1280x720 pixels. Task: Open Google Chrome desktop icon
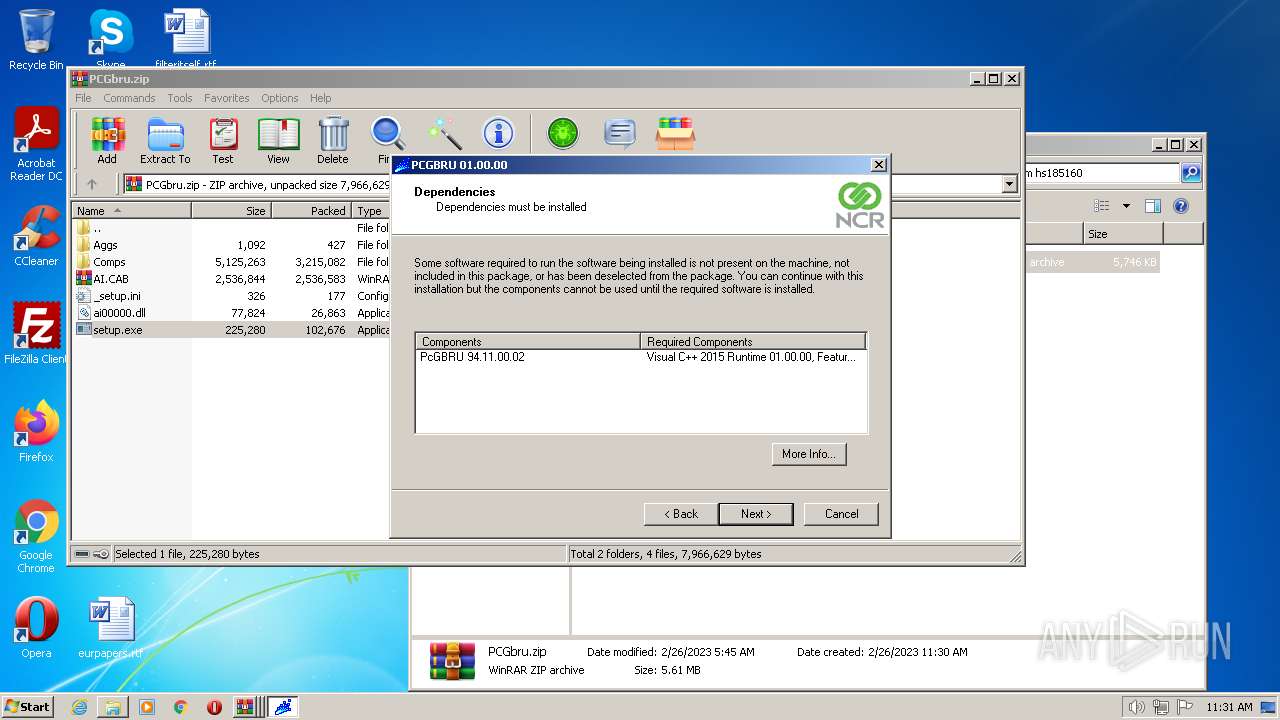36,537
